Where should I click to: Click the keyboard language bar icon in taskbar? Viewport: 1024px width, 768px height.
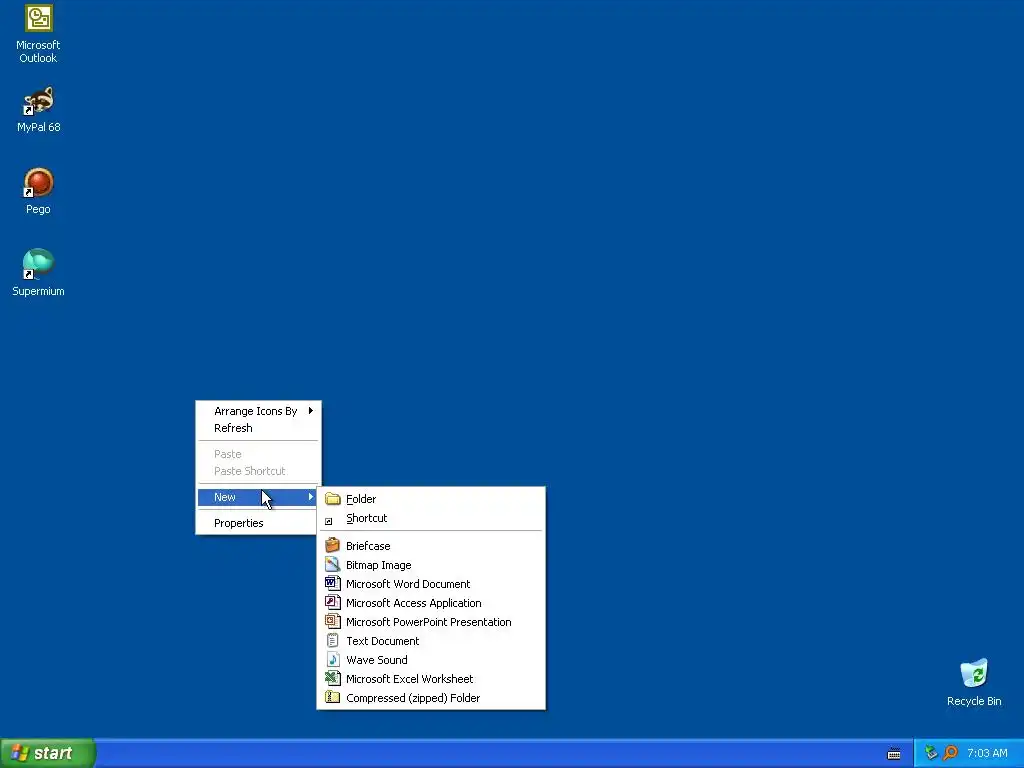point(894,754)
